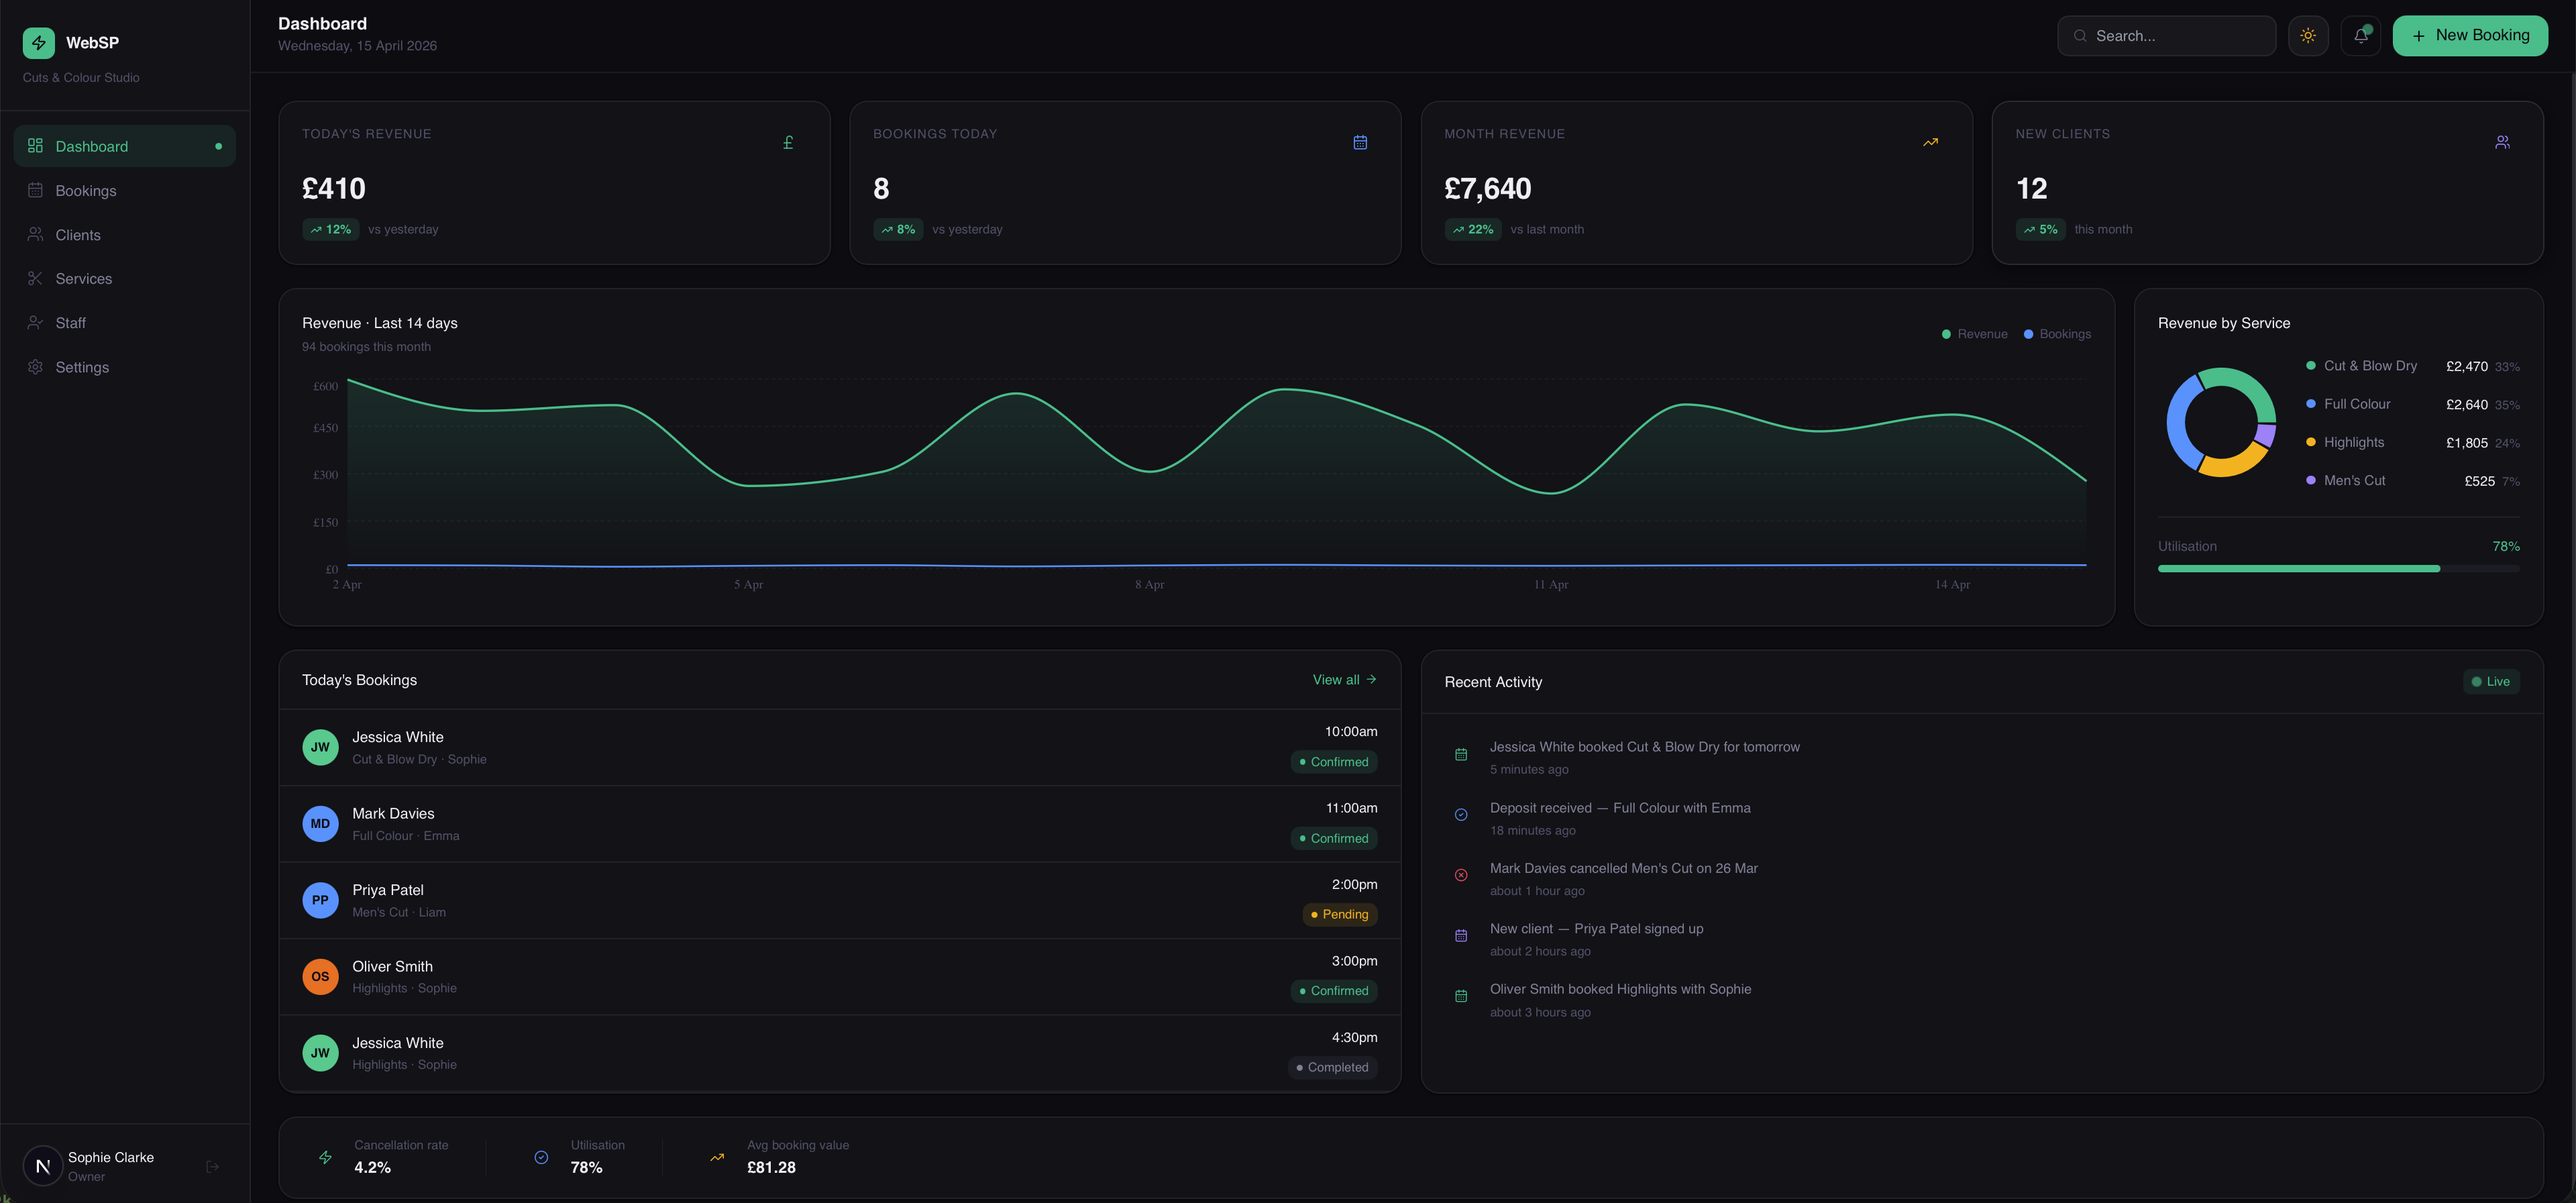
Task: Go to Clients in the sidebar
Action: [x=78, y=235]
